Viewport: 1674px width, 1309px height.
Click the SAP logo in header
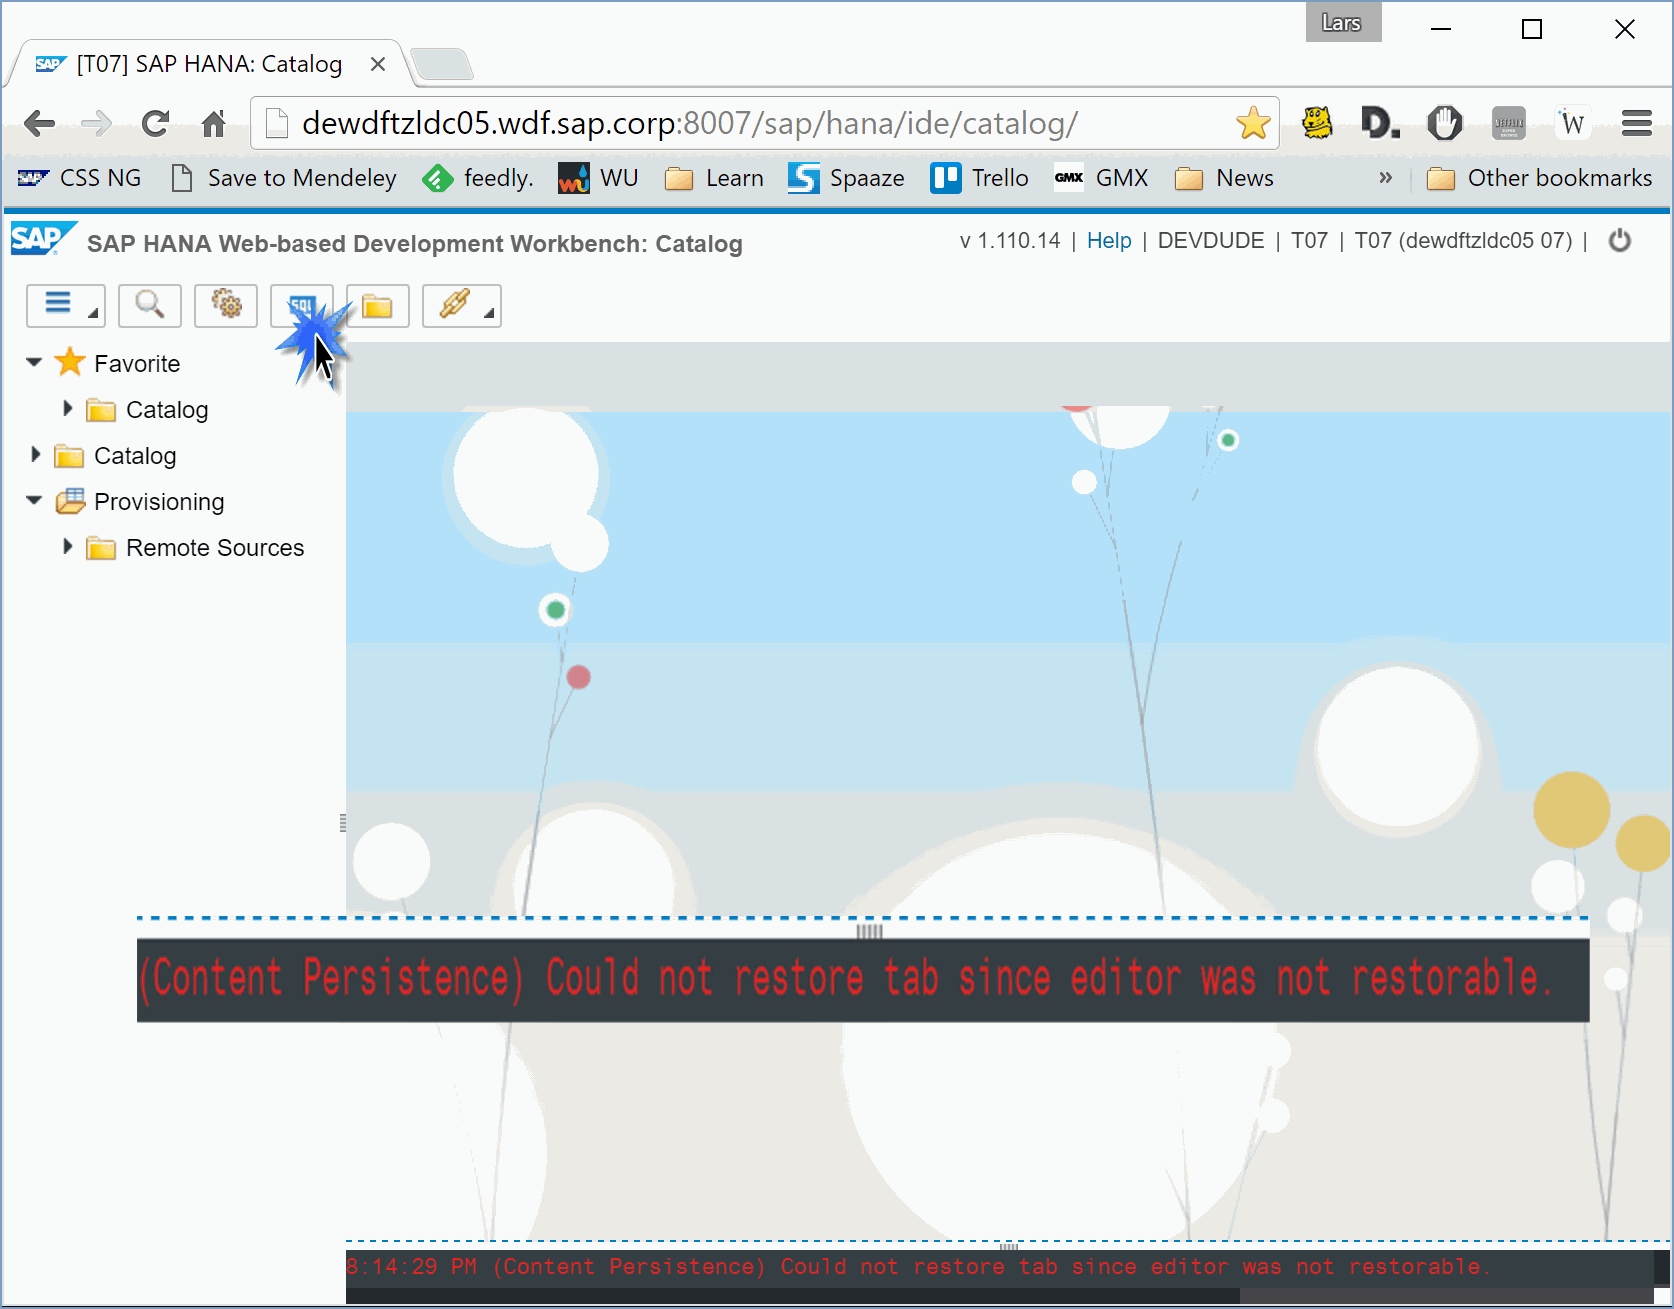click(x=42, y=239)
